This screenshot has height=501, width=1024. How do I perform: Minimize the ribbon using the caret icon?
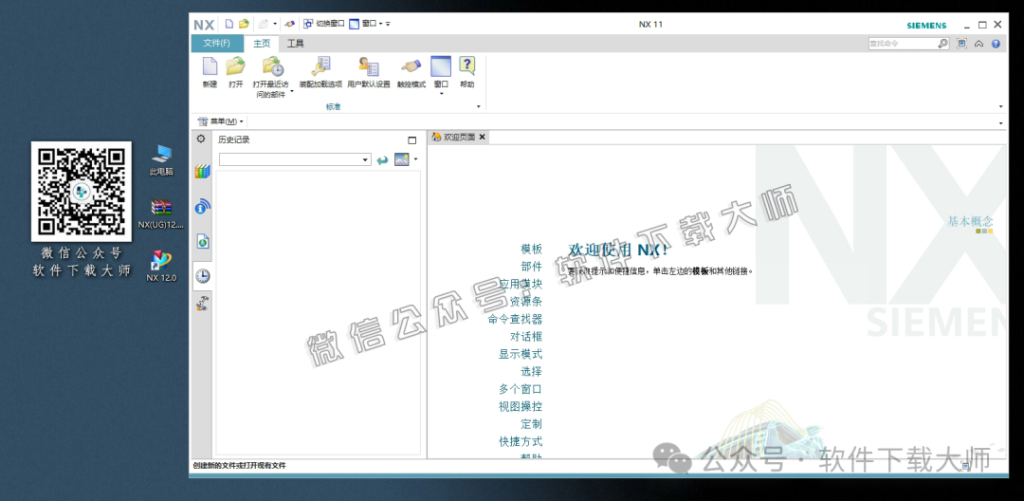click(978, 44)
